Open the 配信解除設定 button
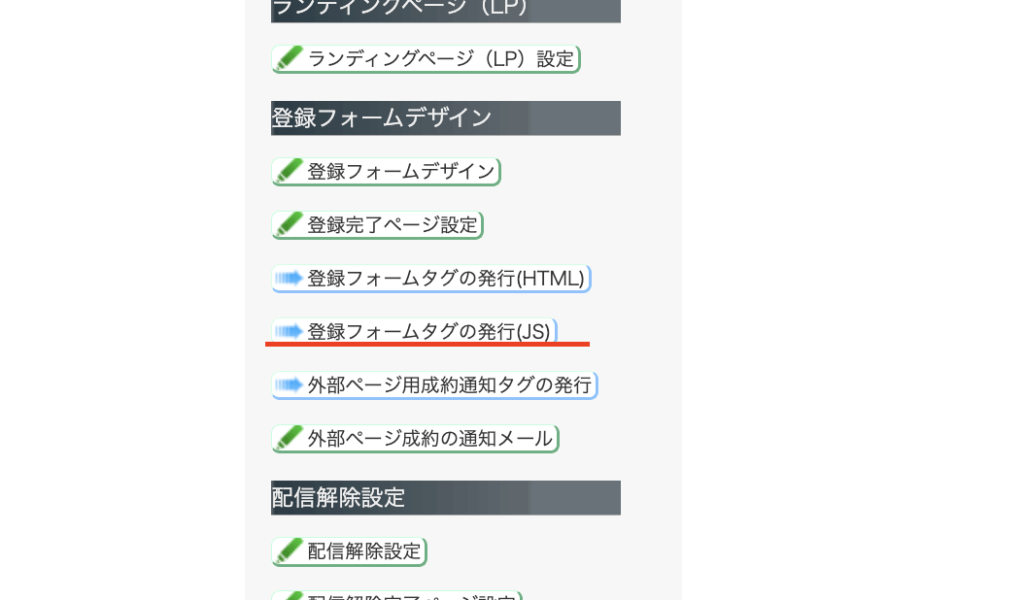Image resolution: width=1024 pixels, height=600 pixels. (349, 552)
